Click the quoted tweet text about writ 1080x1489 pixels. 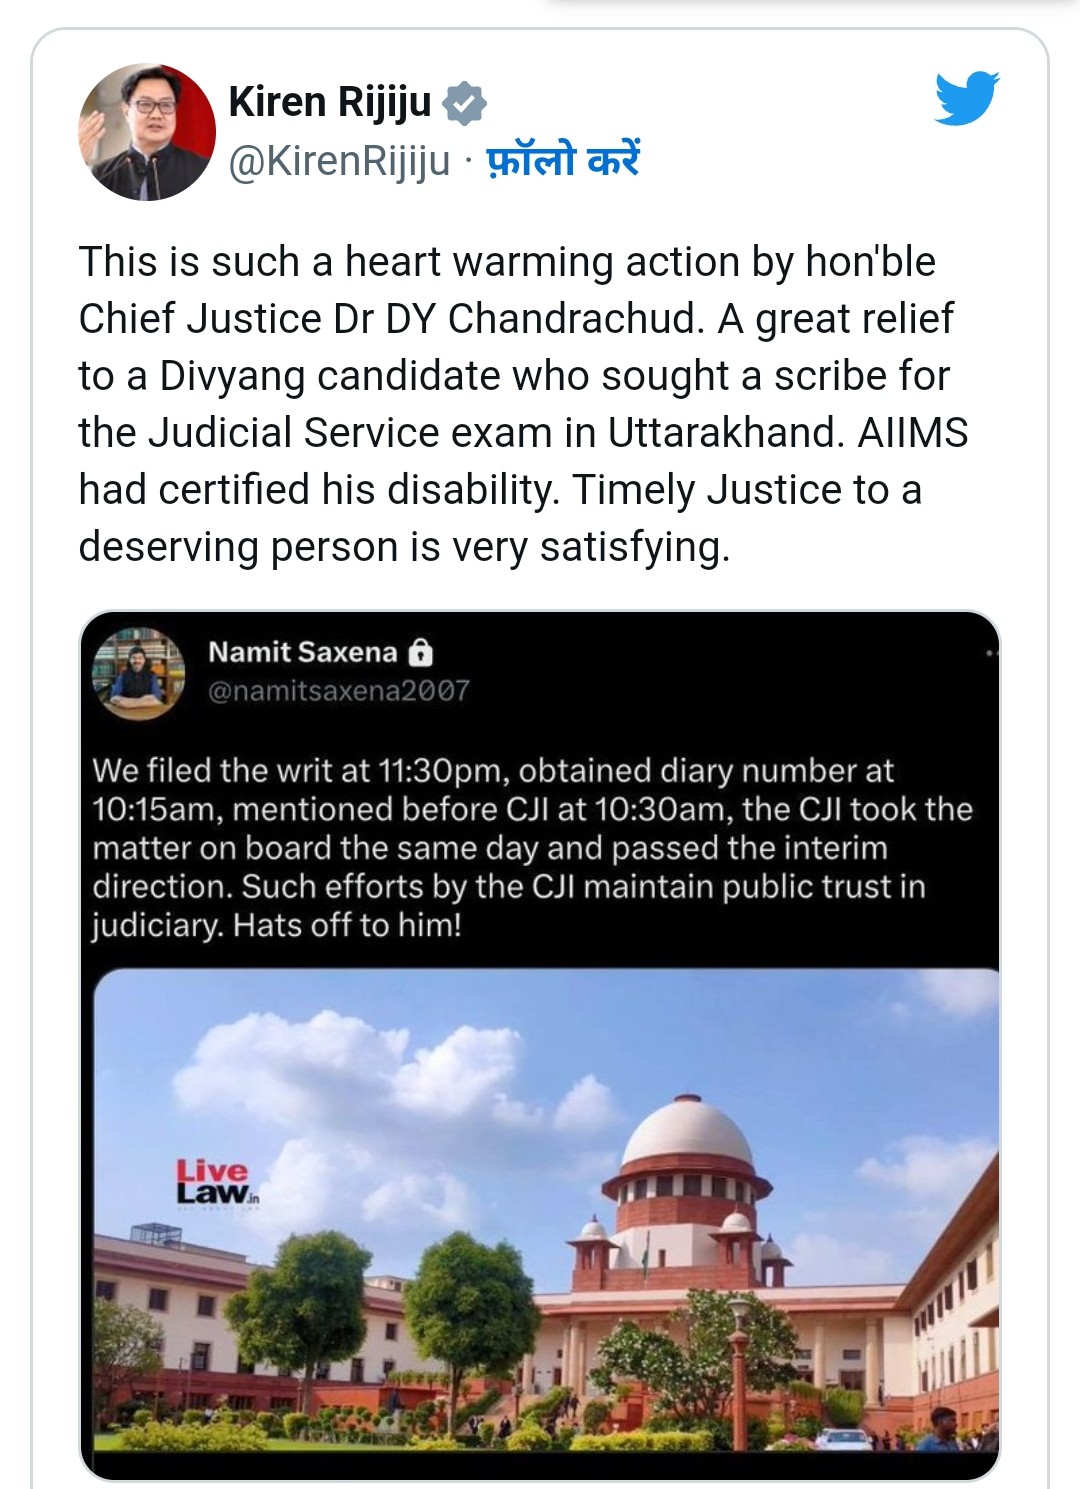point(532,848)
